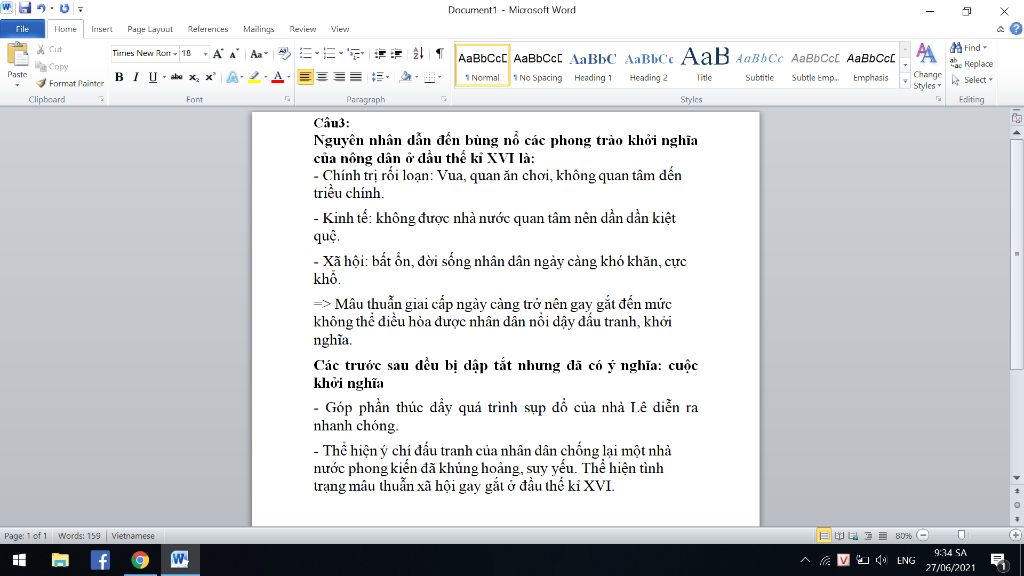Screen dimensions: 1024x576
Task: Switch to the Page Layout tab
Action: pos(150,29)
